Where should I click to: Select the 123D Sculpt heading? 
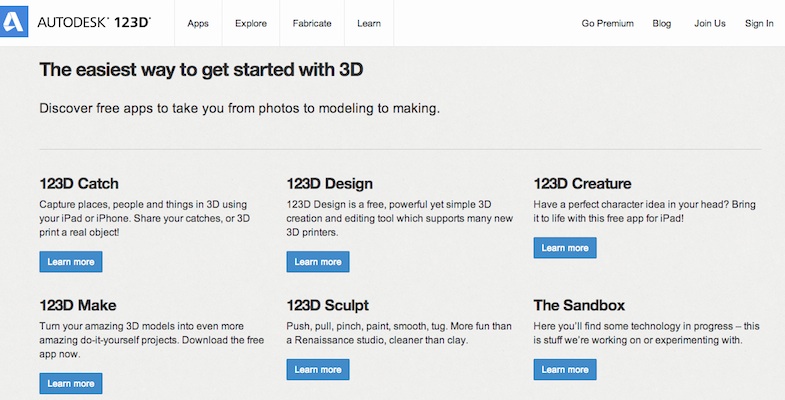(x=327, y=305)
